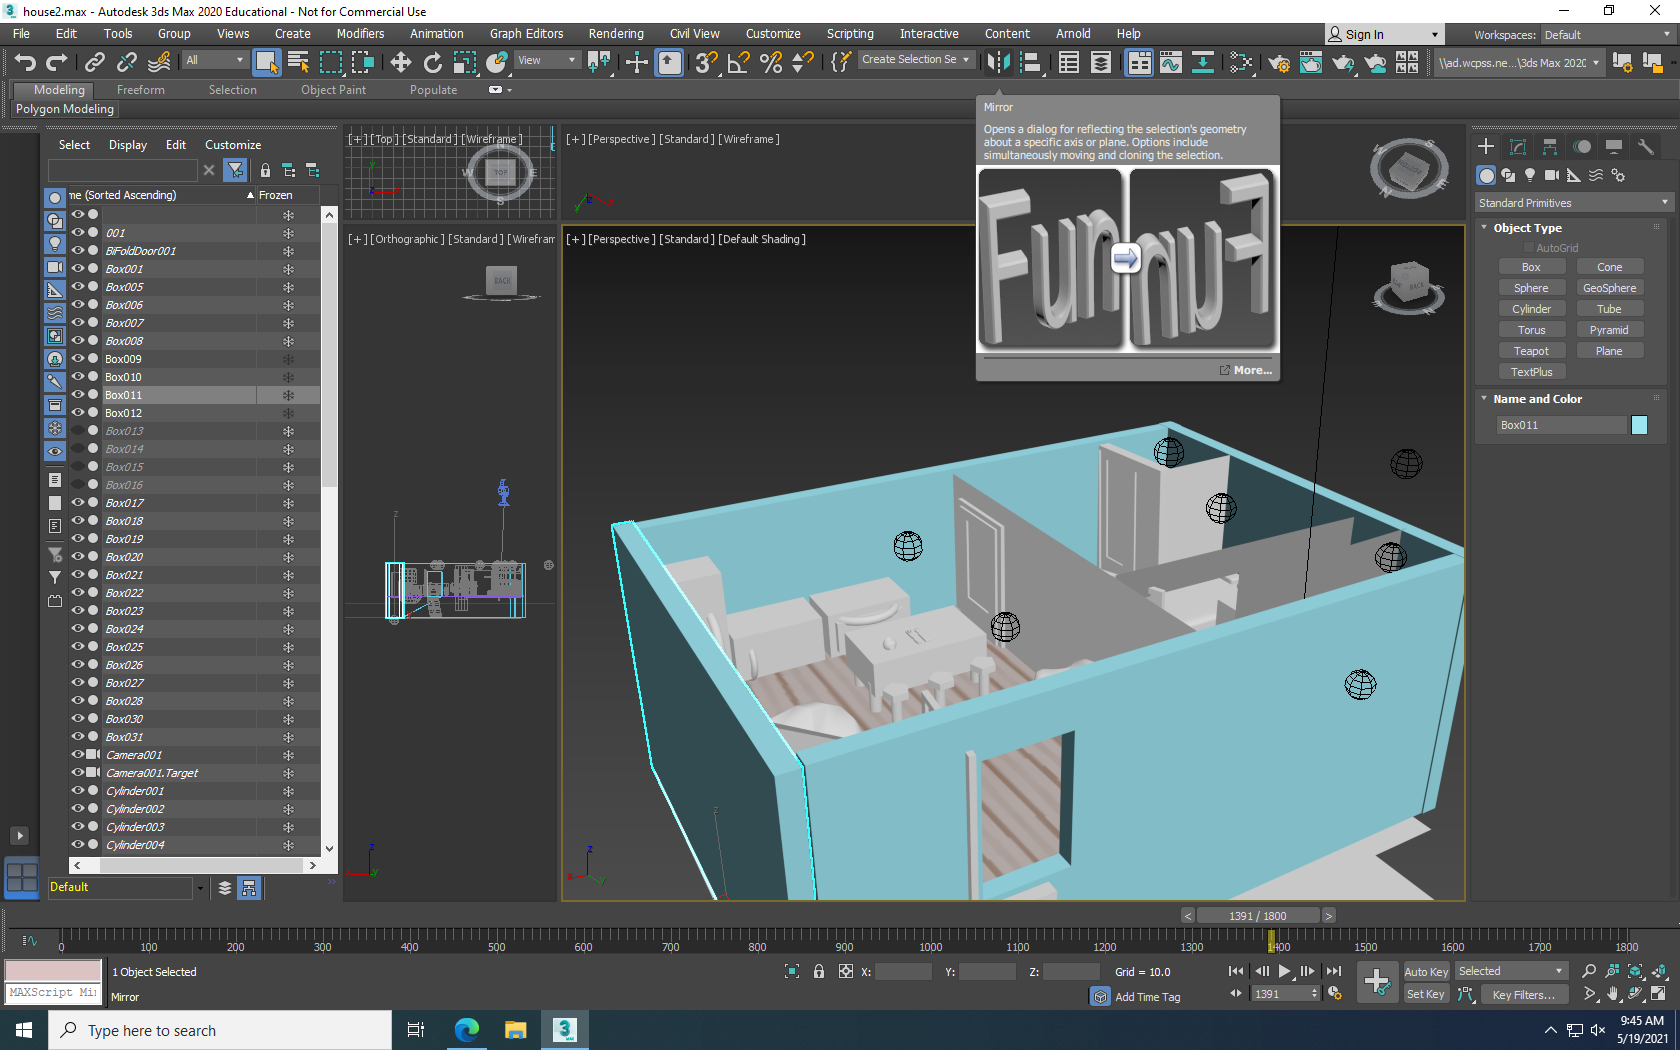This screenshot has width=1680, height=1050.
Task: Unfreeze Box001 using its snowflake icon
Action: coord(289,268)
